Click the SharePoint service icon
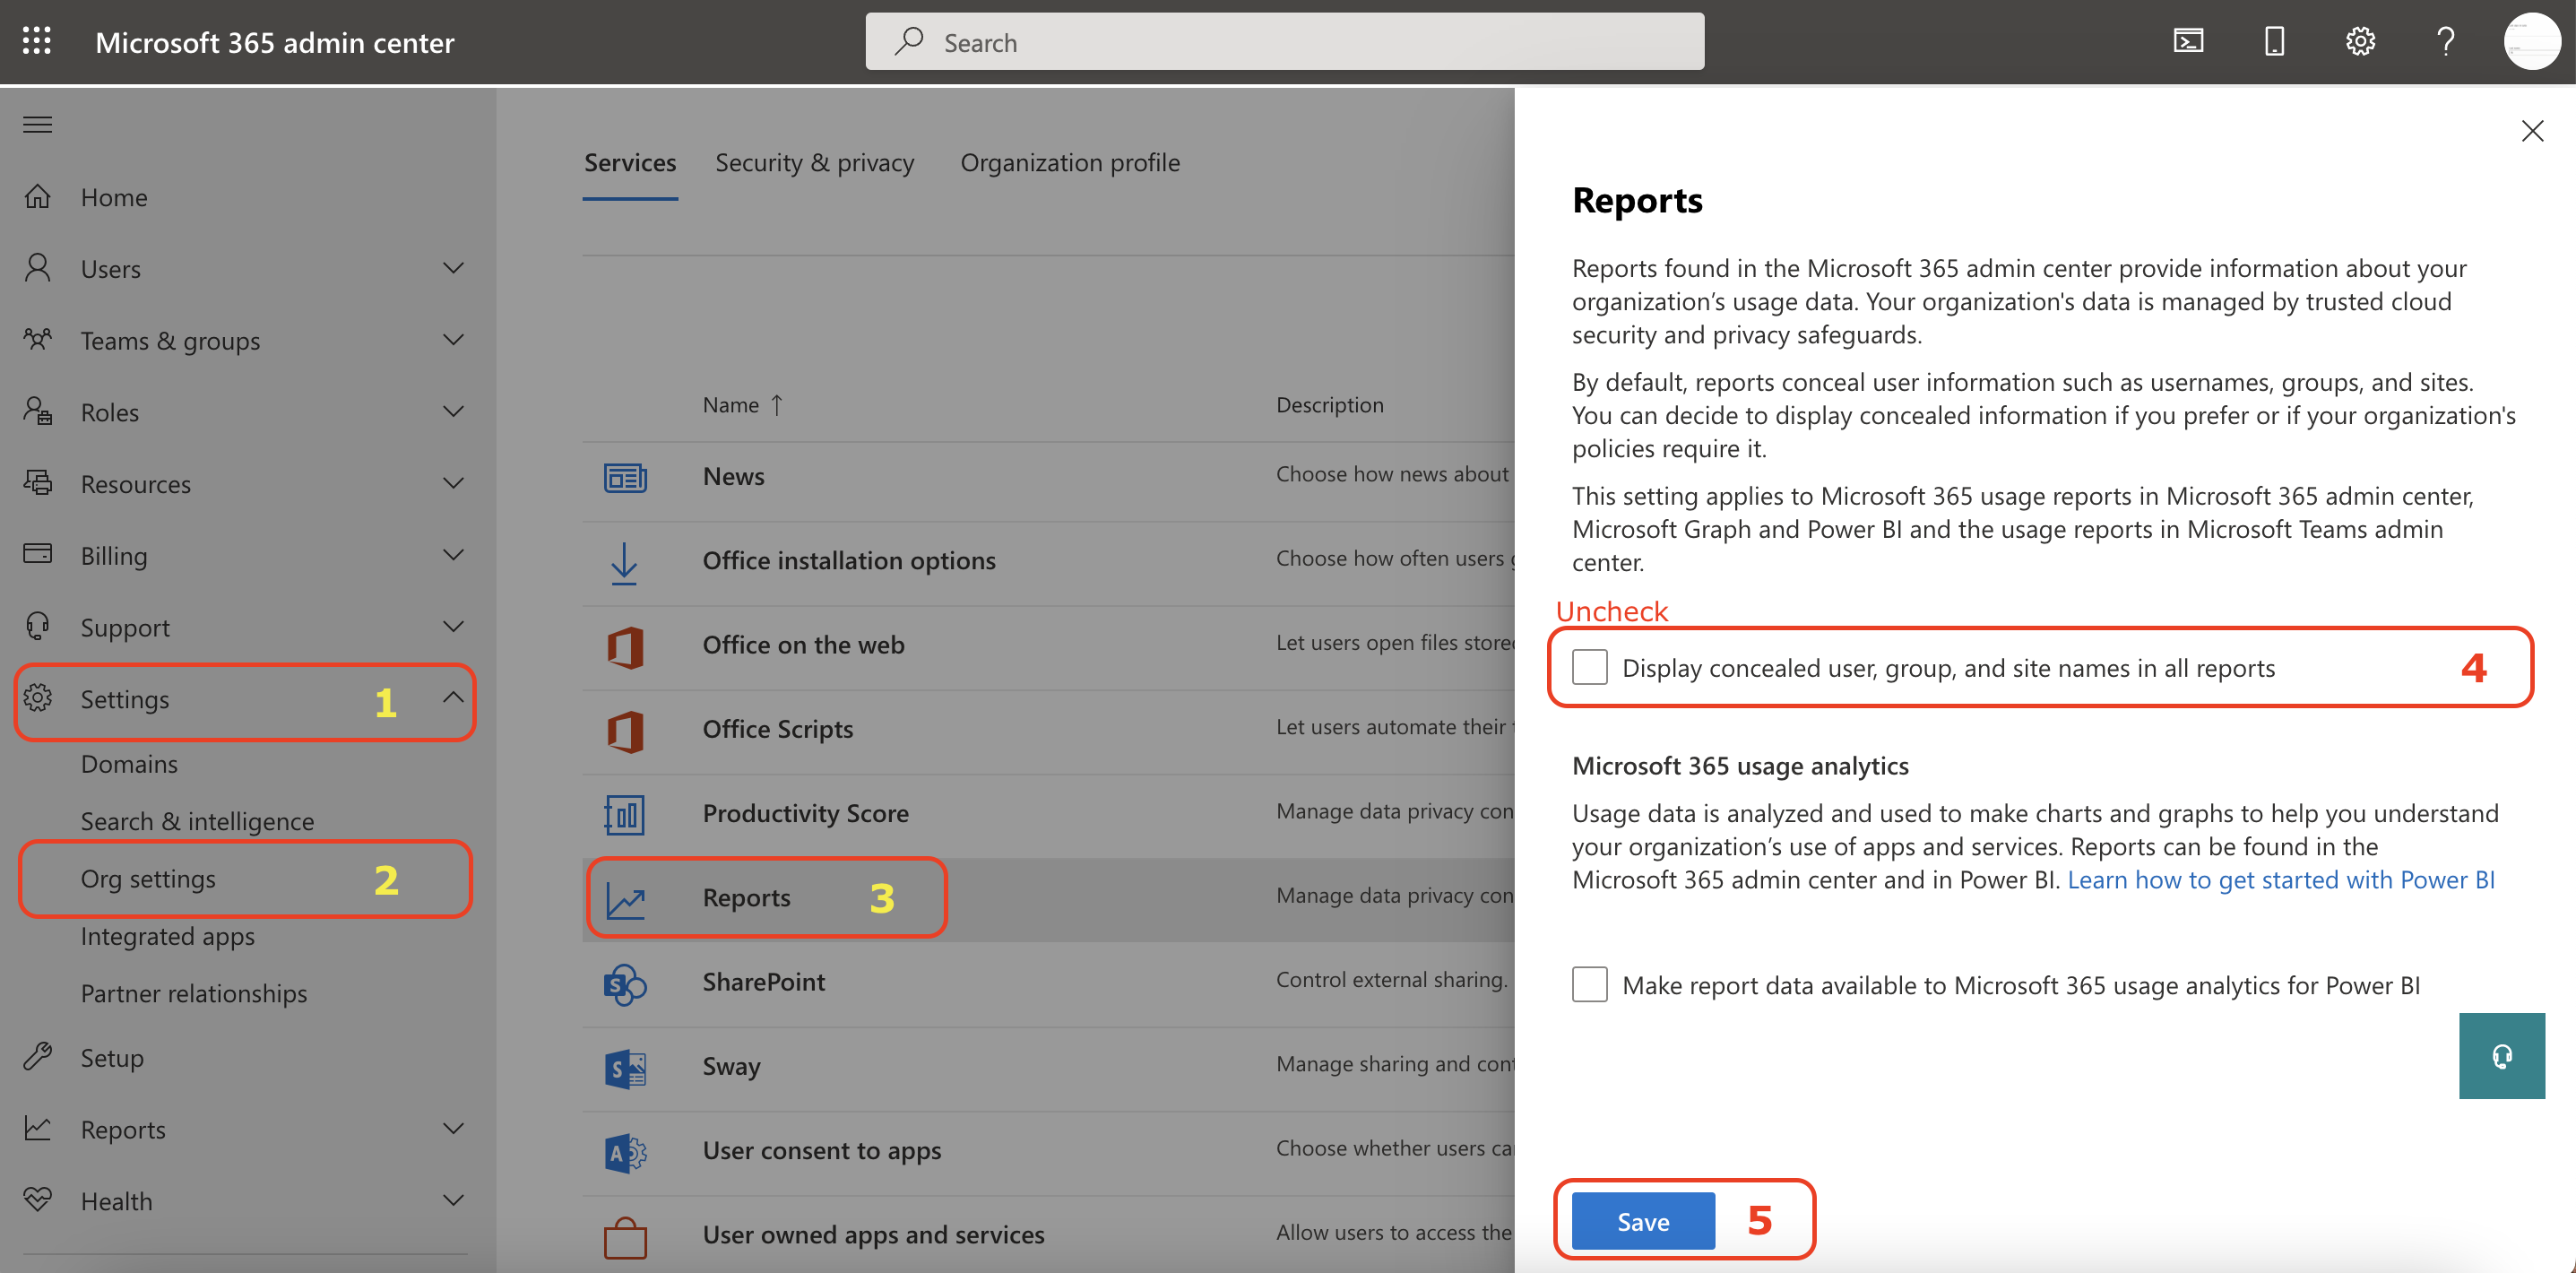Viewport: 2576px width, 1273px height. click(x=625, y=983)
